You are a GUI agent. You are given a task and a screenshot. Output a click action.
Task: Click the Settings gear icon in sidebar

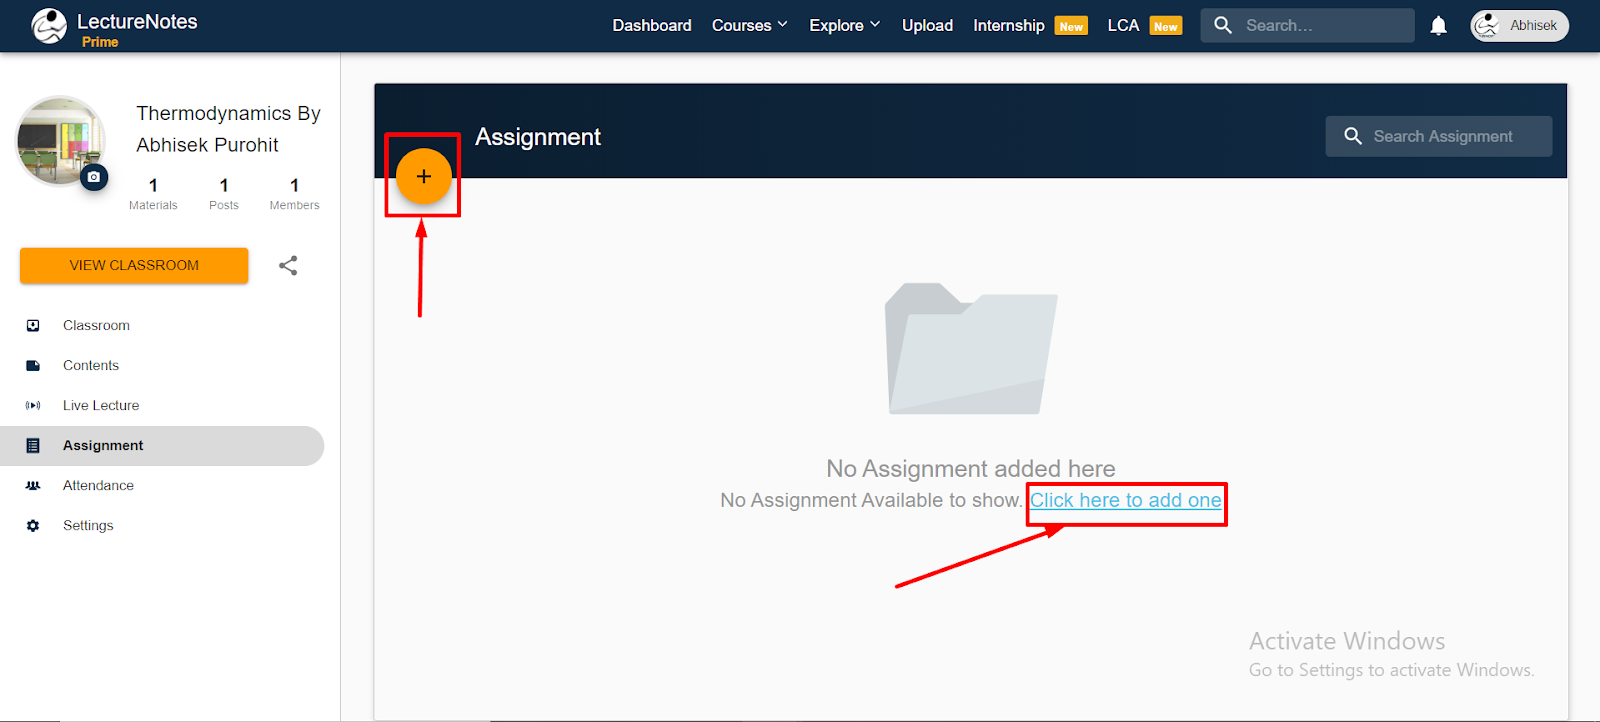[x=33, y=525]
